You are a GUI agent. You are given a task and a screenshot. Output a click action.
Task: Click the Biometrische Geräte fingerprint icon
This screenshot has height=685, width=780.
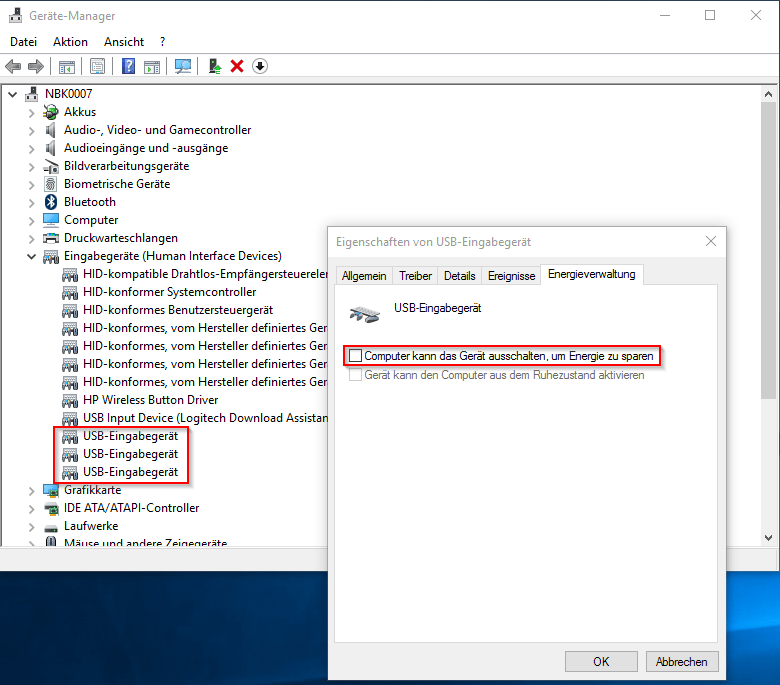click(51, 184)
